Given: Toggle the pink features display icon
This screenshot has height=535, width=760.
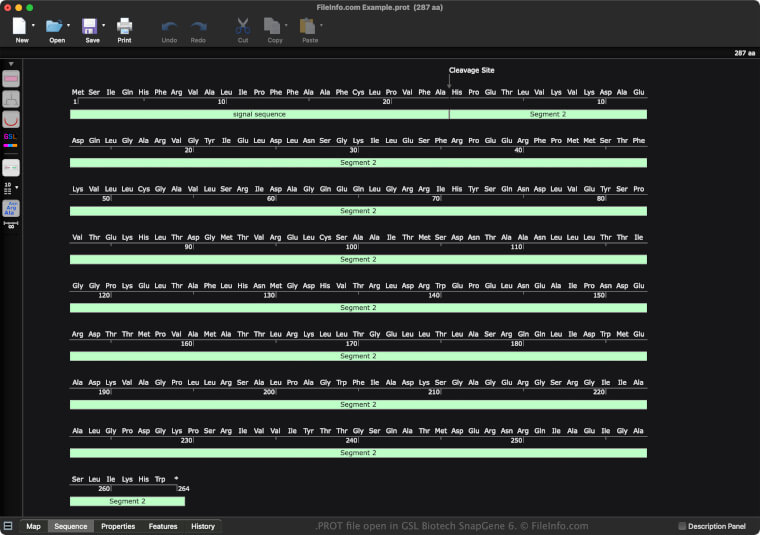Looking at the screenshot, I should point(11,78).
